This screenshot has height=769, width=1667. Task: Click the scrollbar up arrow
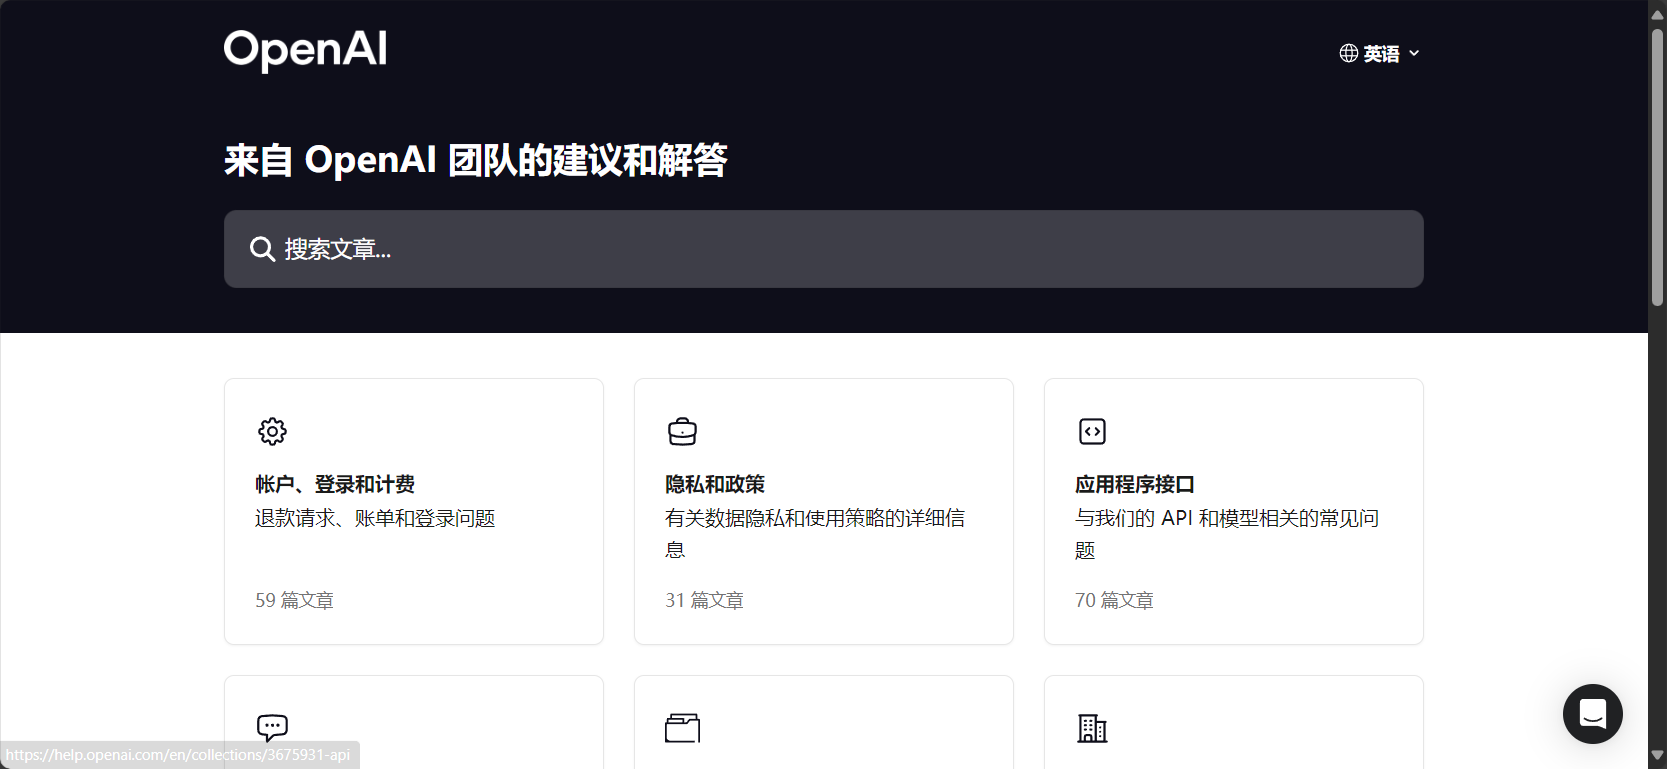point(1657,14)
